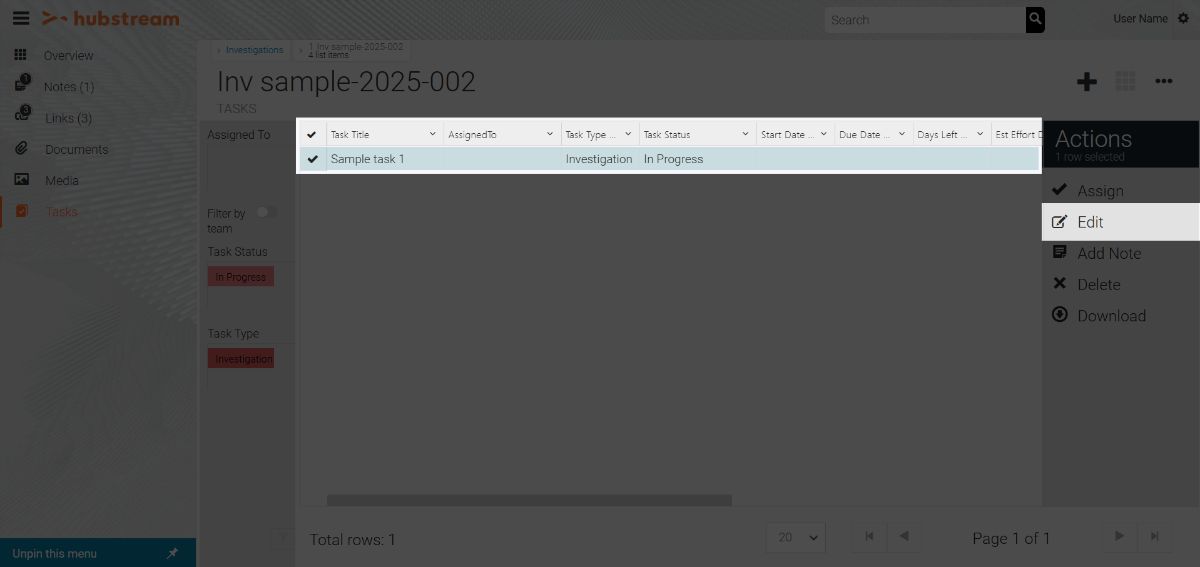Open the hamburger main menu
1200x567 pixels.
(20, 18)
